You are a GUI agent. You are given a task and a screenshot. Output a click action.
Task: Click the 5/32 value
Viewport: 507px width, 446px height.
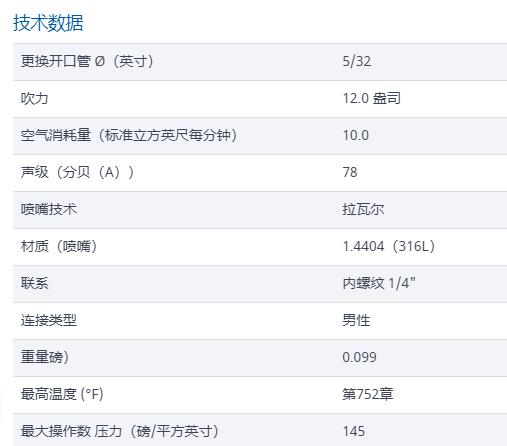point(357,61)
